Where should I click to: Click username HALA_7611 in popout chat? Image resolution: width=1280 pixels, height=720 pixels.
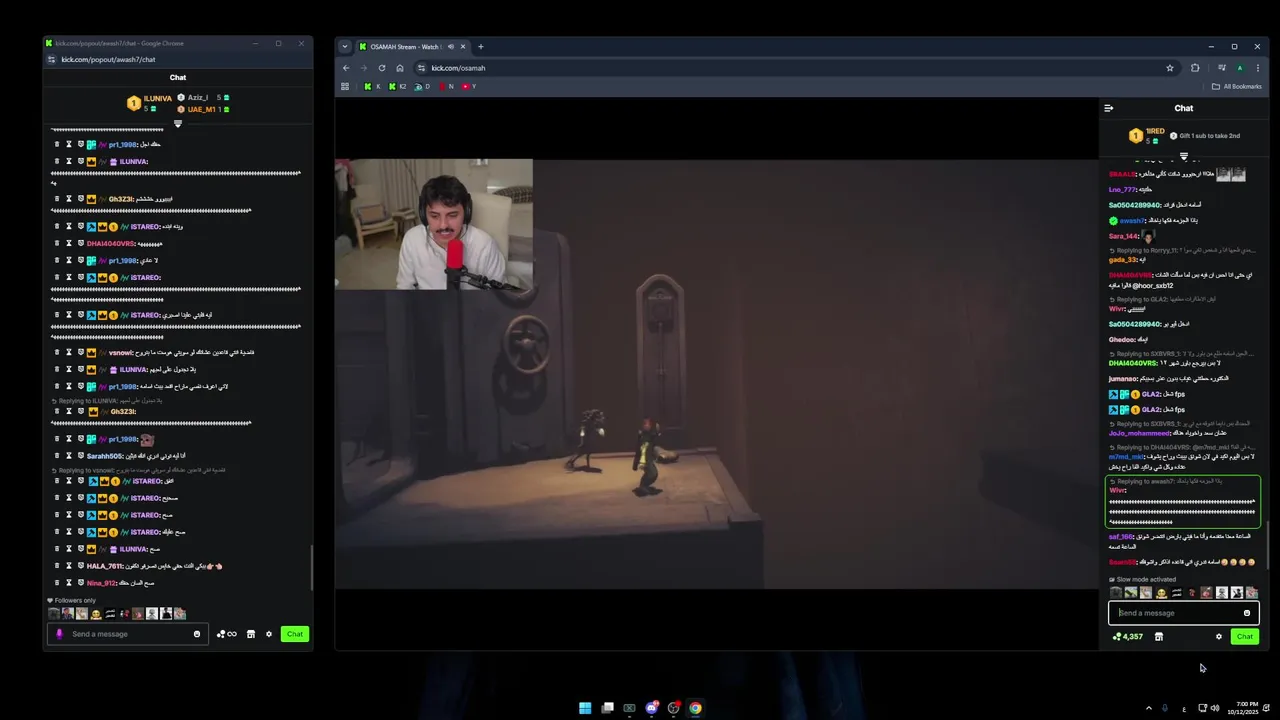(105, 566)
